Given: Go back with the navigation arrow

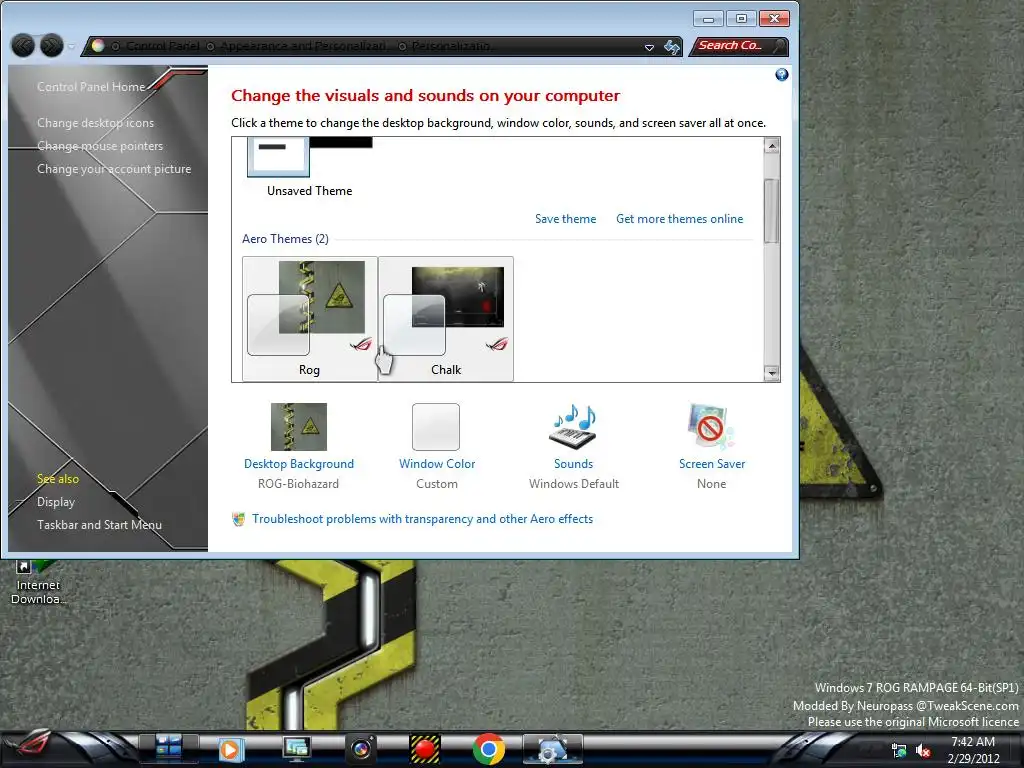Looking at the screenshot, I should pos(24,46).
